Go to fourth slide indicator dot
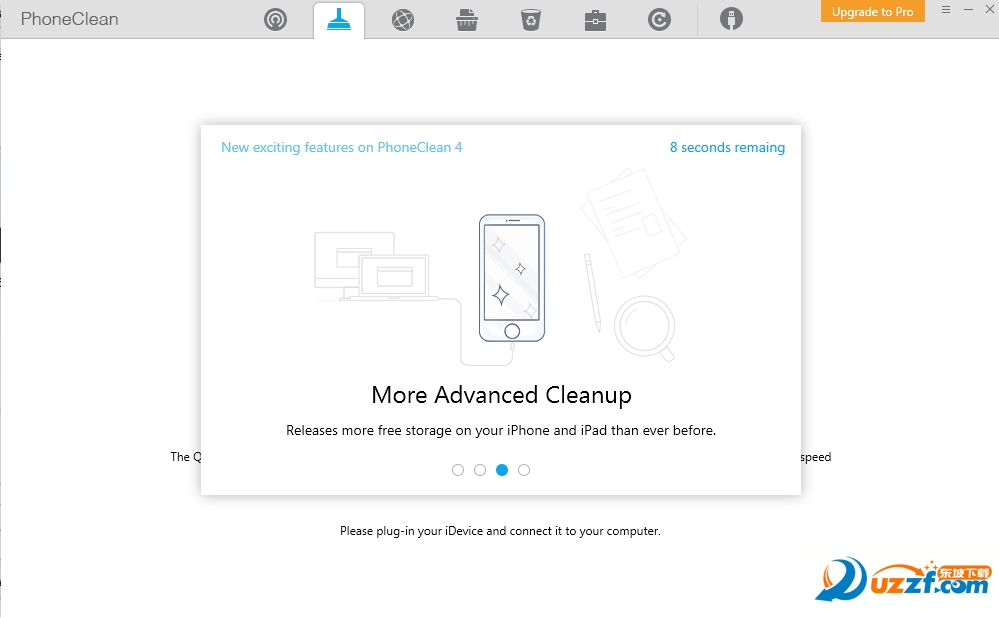Screen dimensions: 999x618 pyautogui.click(x=524, y=470)
